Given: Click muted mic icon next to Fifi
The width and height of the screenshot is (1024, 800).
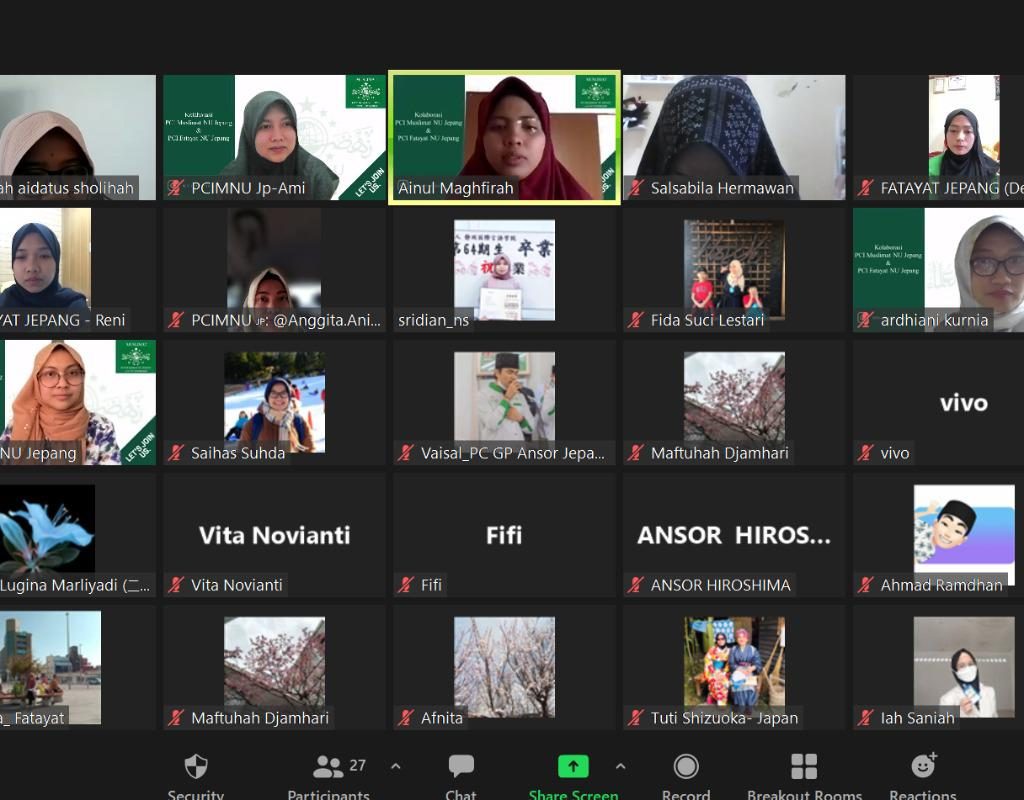Looking at the screenshot, I should click(x=406, y=585).
